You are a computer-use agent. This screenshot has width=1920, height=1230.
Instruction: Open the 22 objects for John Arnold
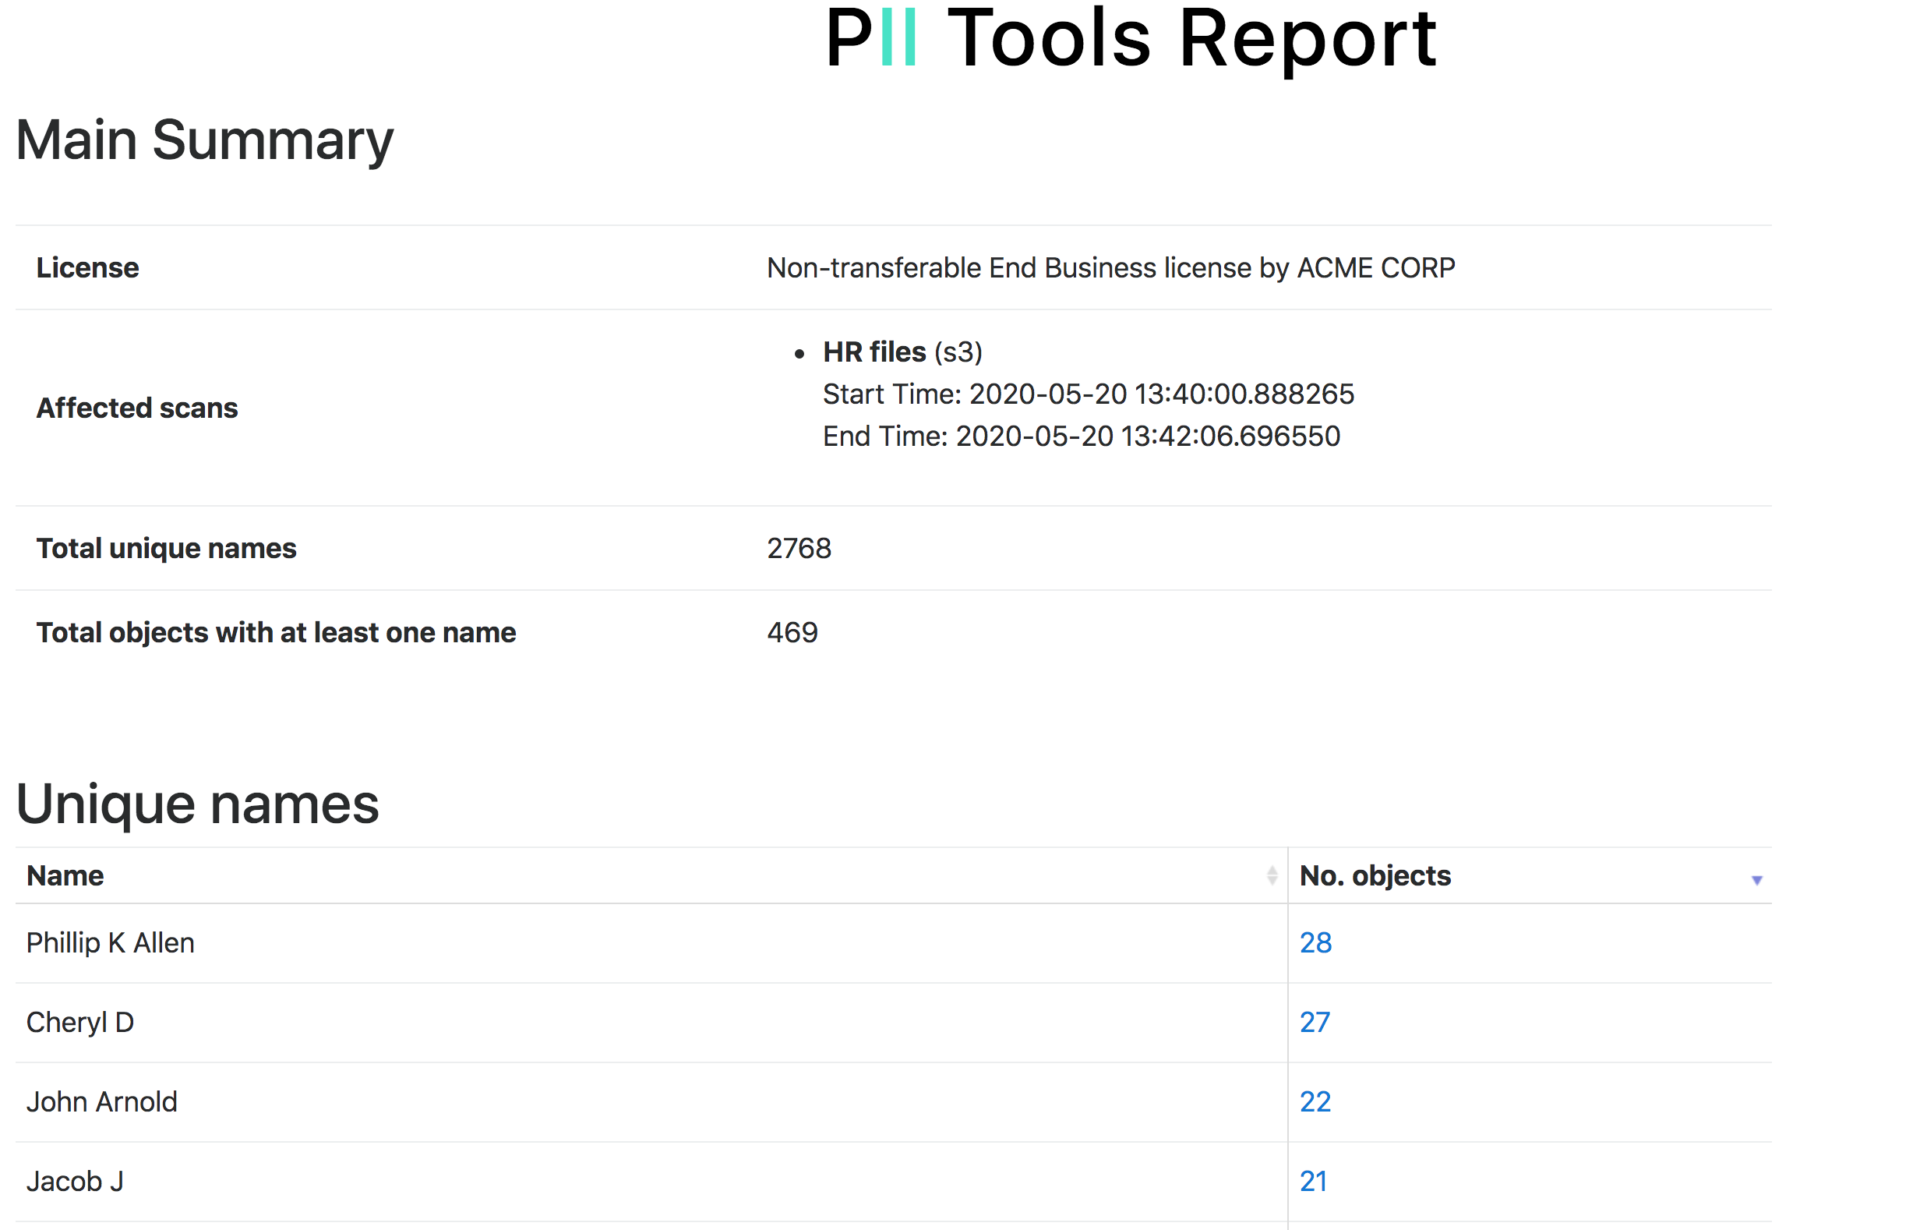click(x=1315, y=1101)
